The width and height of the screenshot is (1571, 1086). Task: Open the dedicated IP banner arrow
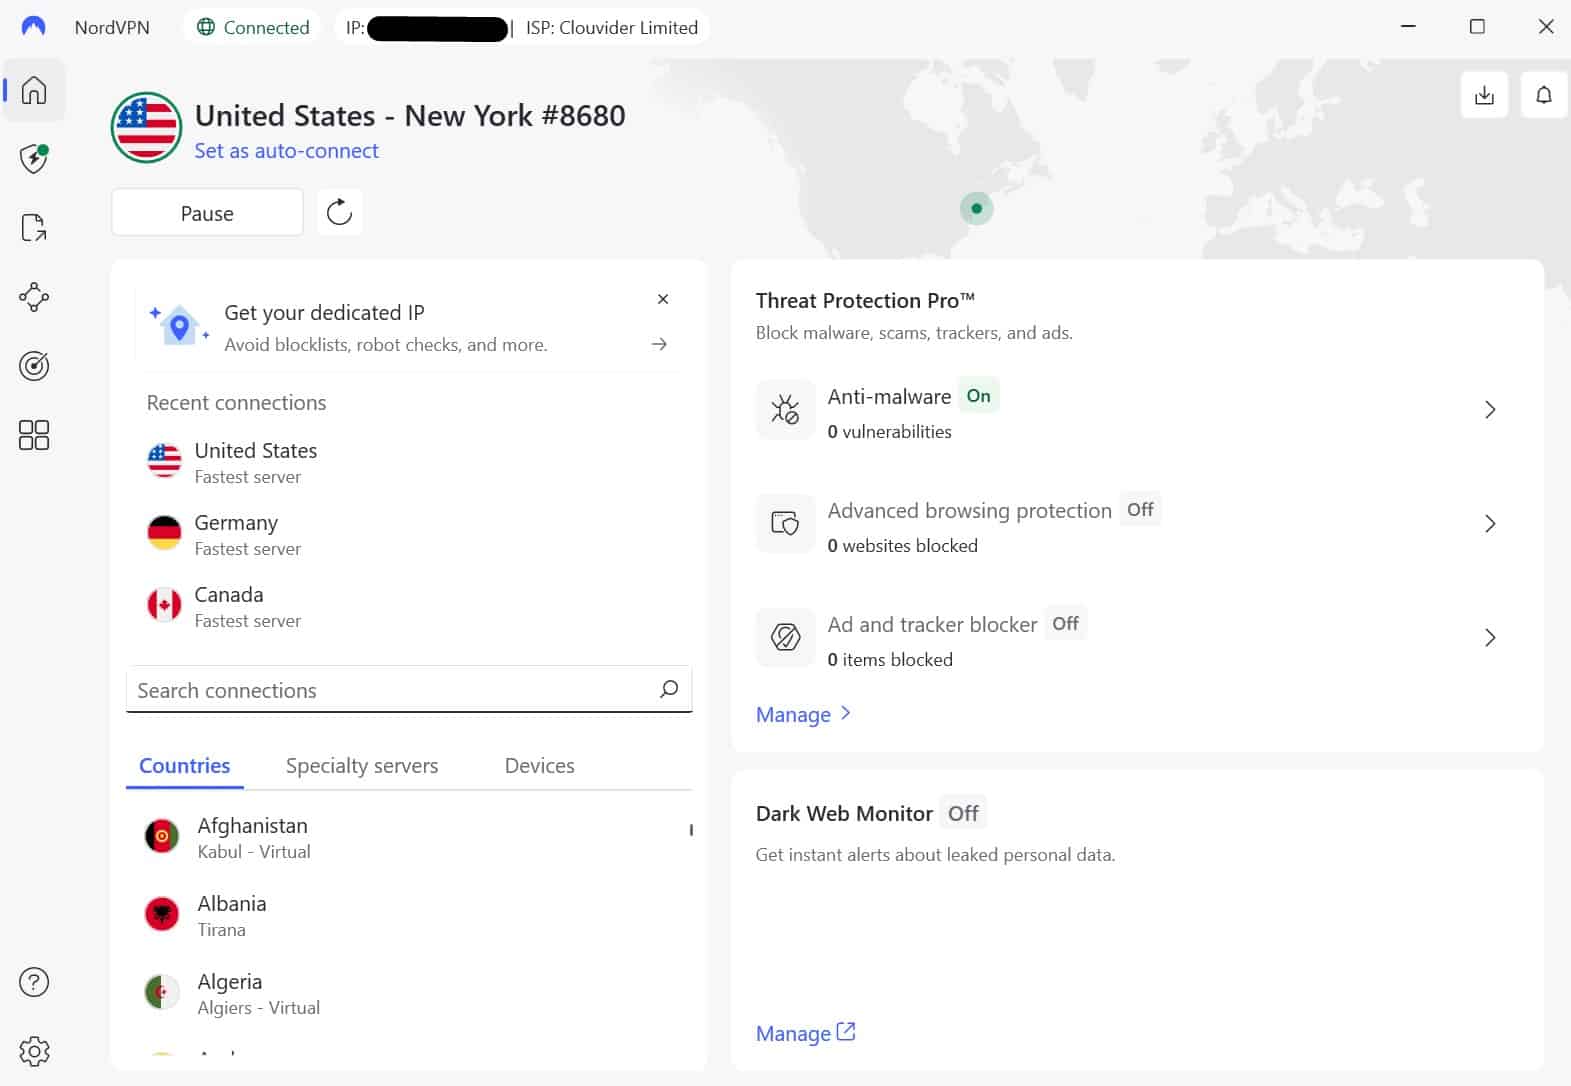[659, 344]
